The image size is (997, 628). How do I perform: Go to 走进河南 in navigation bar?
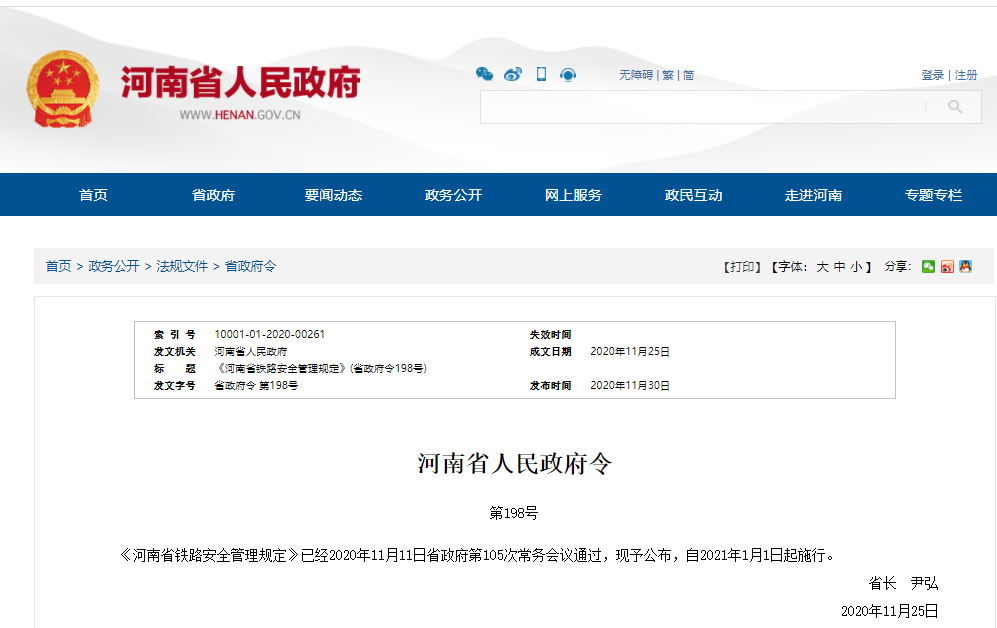[x=813, y=195]
